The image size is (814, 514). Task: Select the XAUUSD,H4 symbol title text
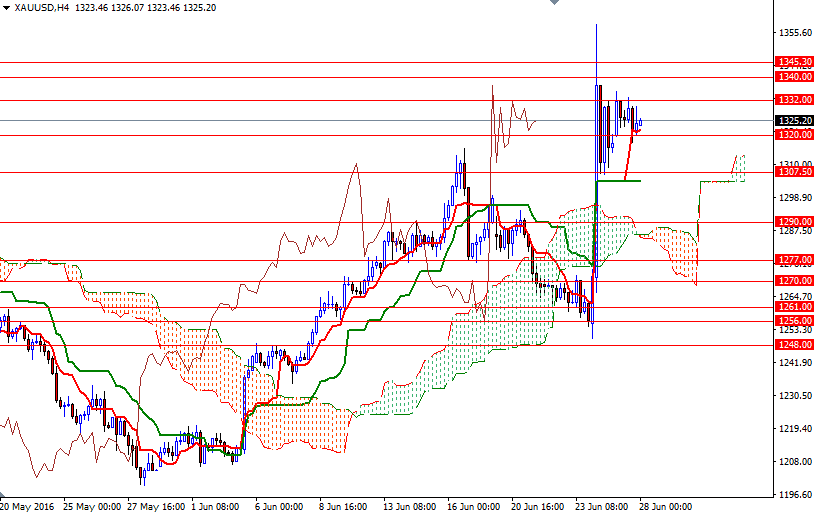(x=42, y=7)
